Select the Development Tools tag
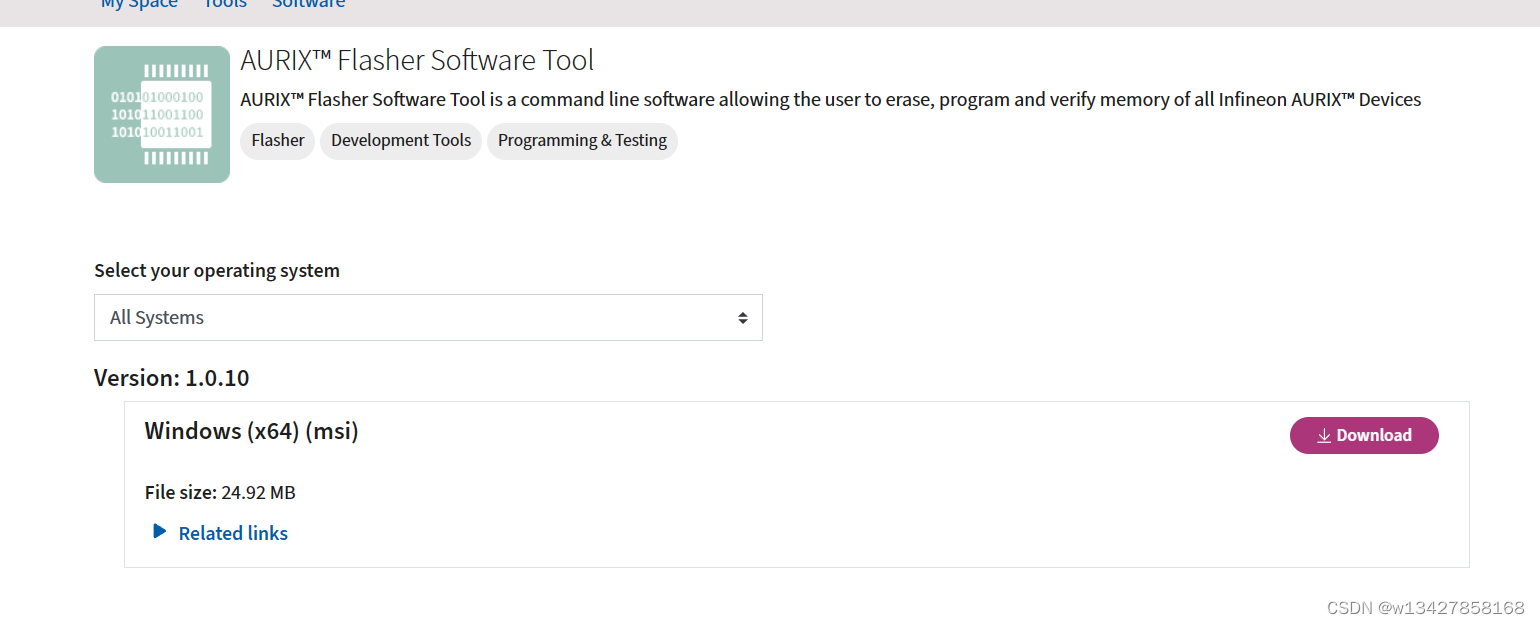Image resolution: width=1540 pixels, height=624 pixels. (x=401, y=141)
